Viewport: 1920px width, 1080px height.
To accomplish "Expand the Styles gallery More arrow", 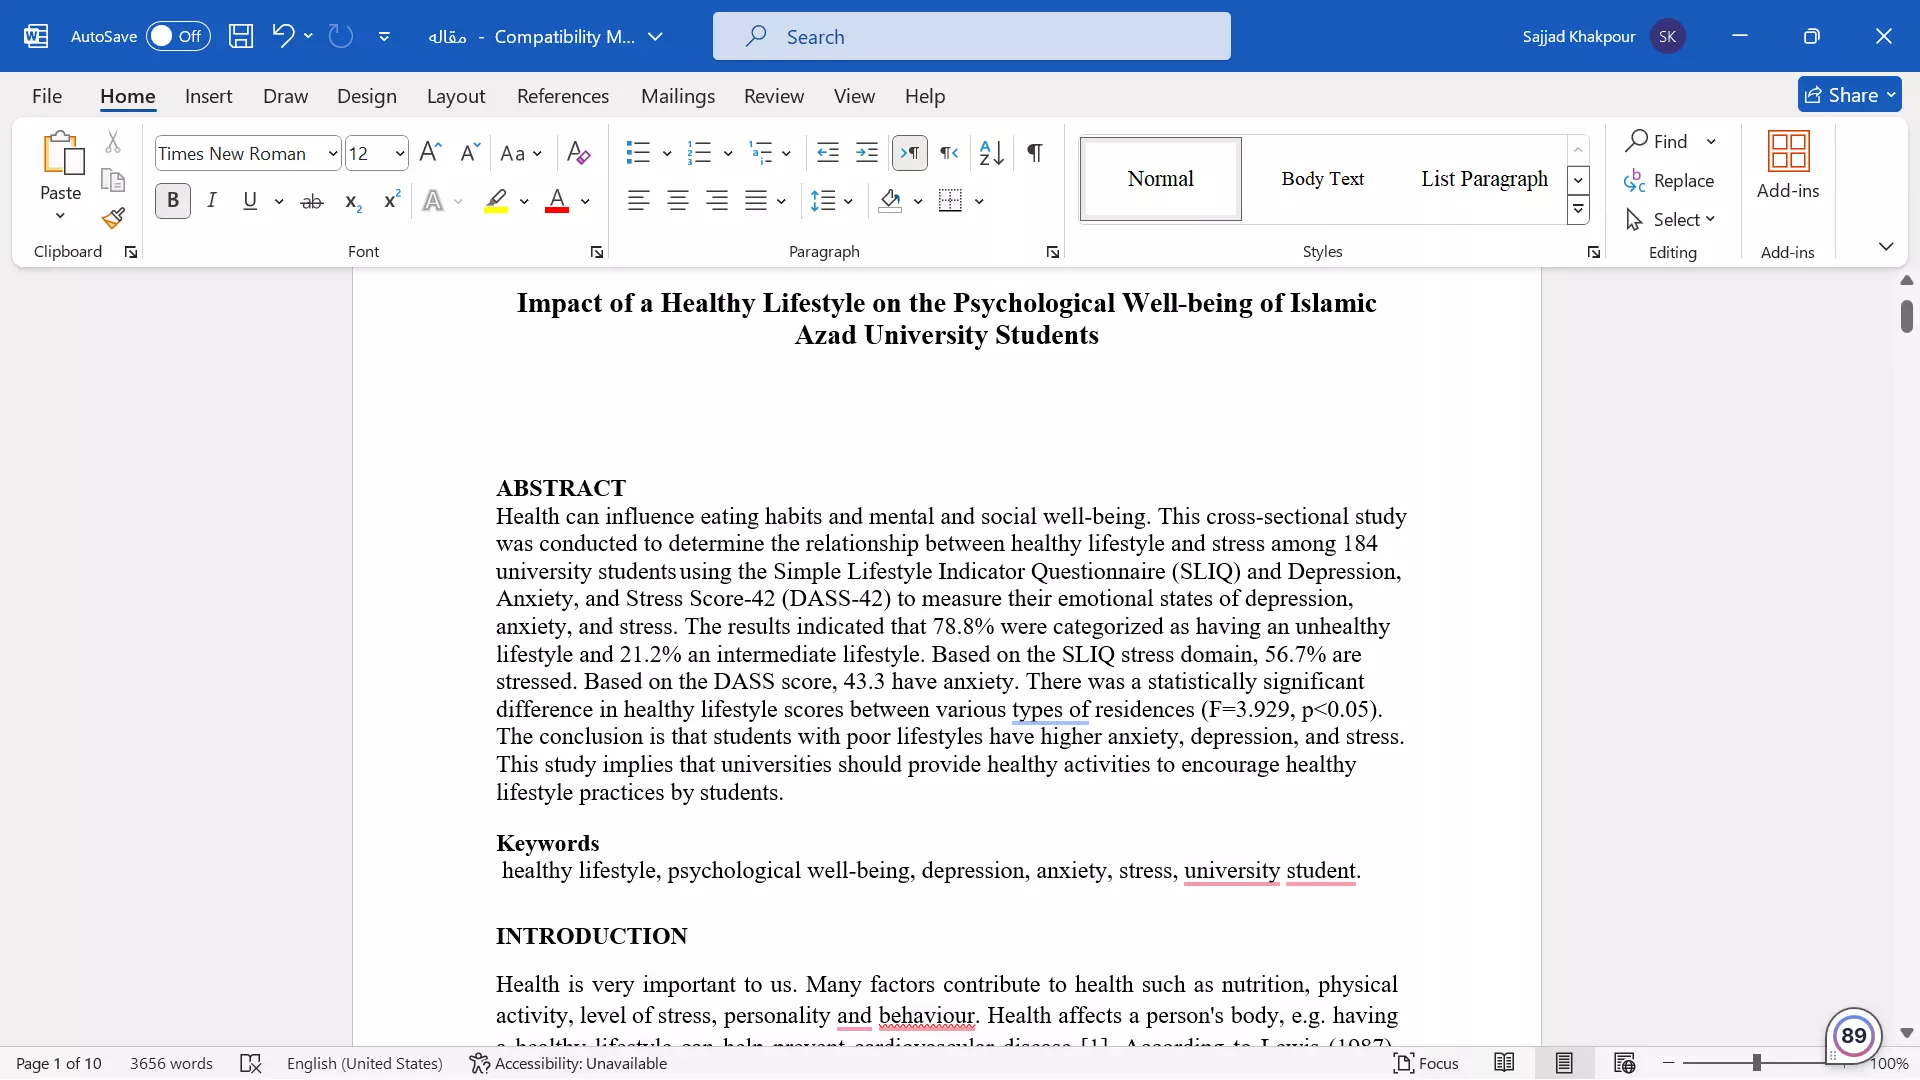I will pyautogui.click(x=1578, y=210).
